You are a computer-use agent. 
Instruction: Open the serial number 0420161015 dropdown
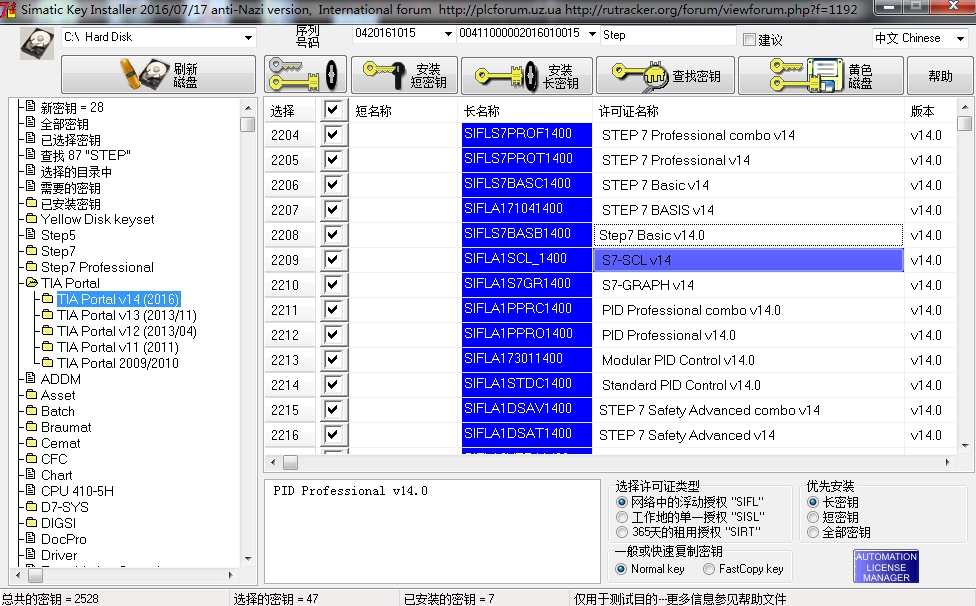(448, 34)
